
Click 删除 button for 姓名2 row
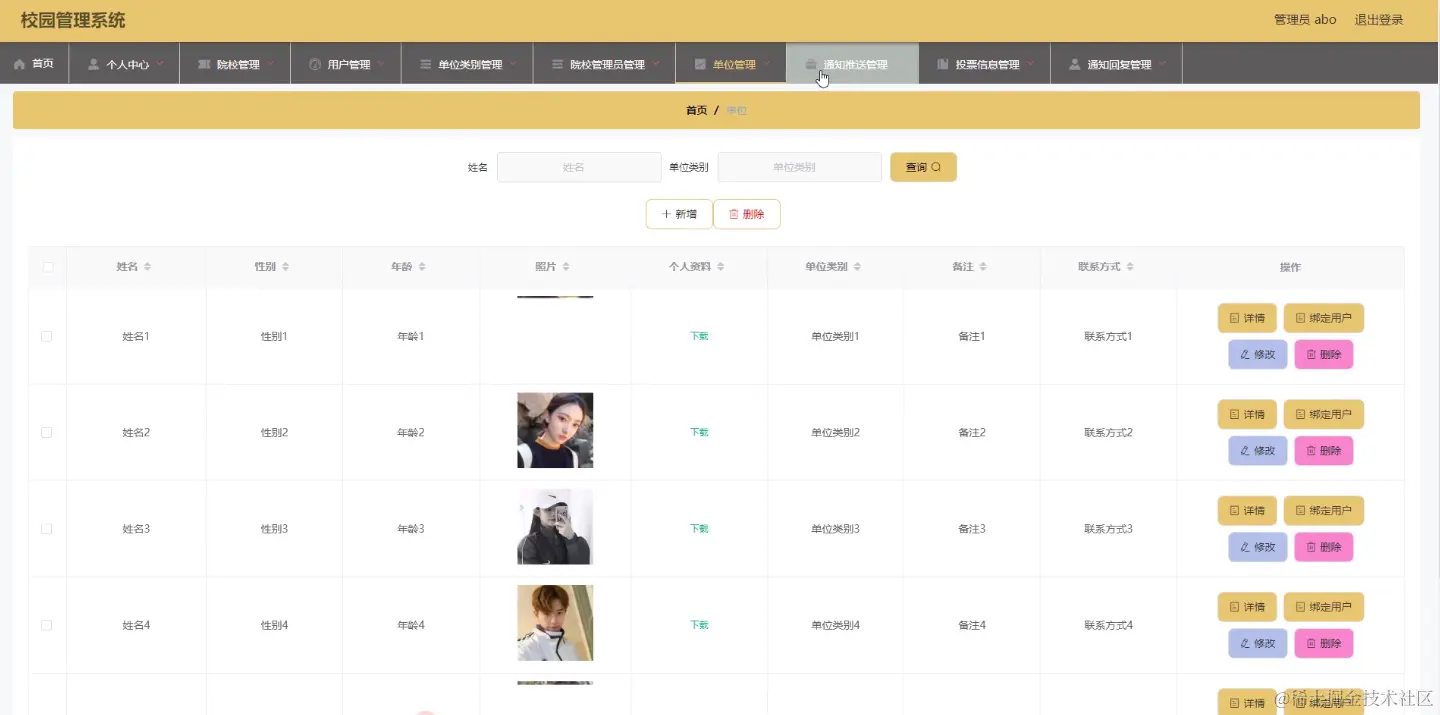(1324, 450)
